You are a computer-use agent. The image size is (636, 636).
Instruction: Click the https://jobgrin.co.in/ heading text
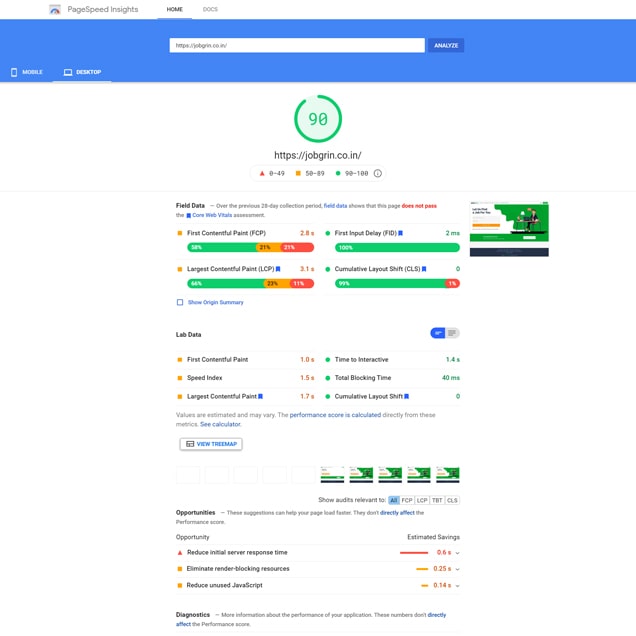[318, 155]
